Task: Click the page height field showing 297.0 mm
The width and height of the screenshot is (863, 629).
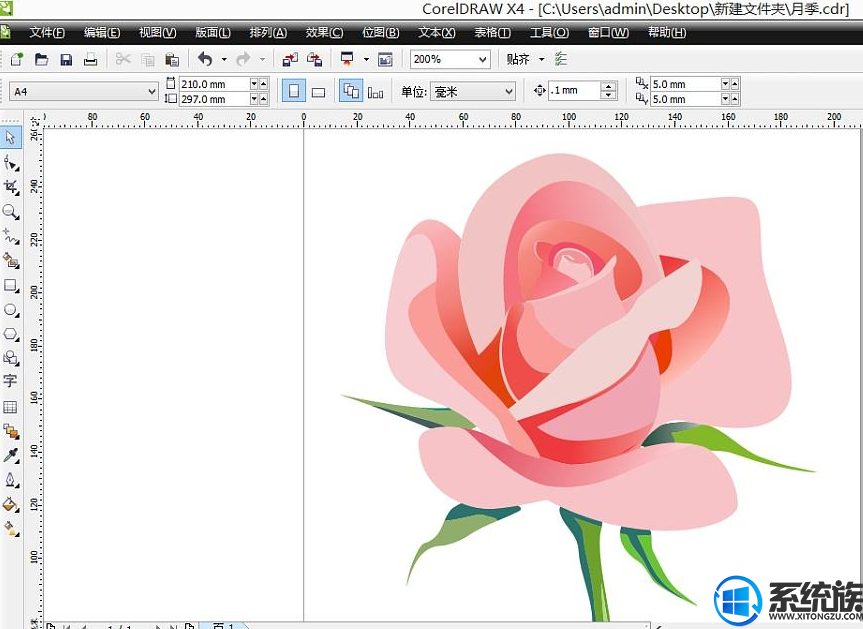Action: click(x=215, y=99)
